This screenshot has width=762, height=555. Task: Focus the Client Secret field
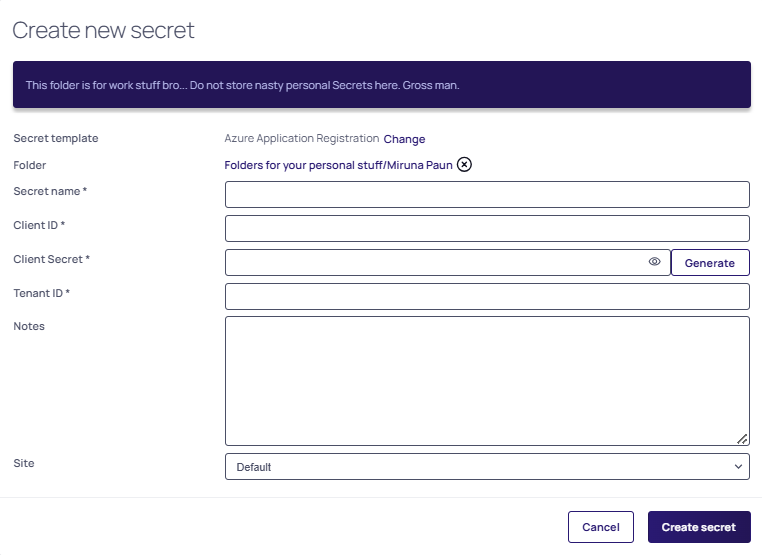448,262
